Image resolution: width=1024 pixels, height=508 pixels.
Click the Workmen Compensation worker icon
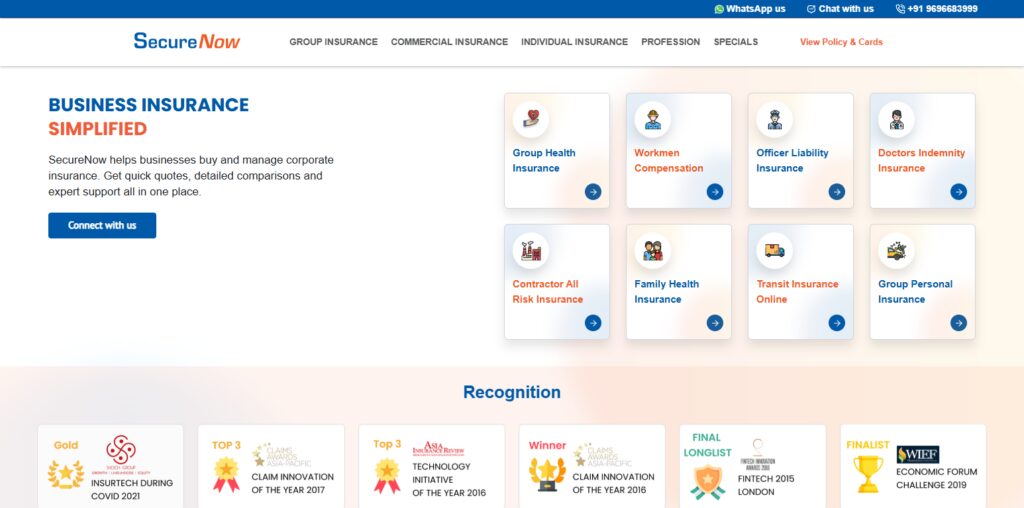tap(652, 119)
